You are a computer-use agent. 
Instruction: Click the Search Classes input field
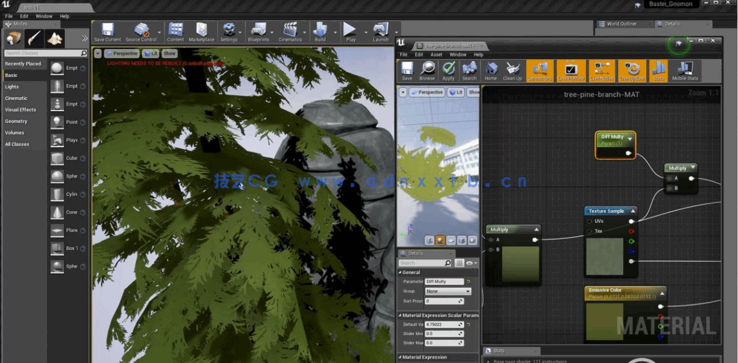[x=46, y=53]
